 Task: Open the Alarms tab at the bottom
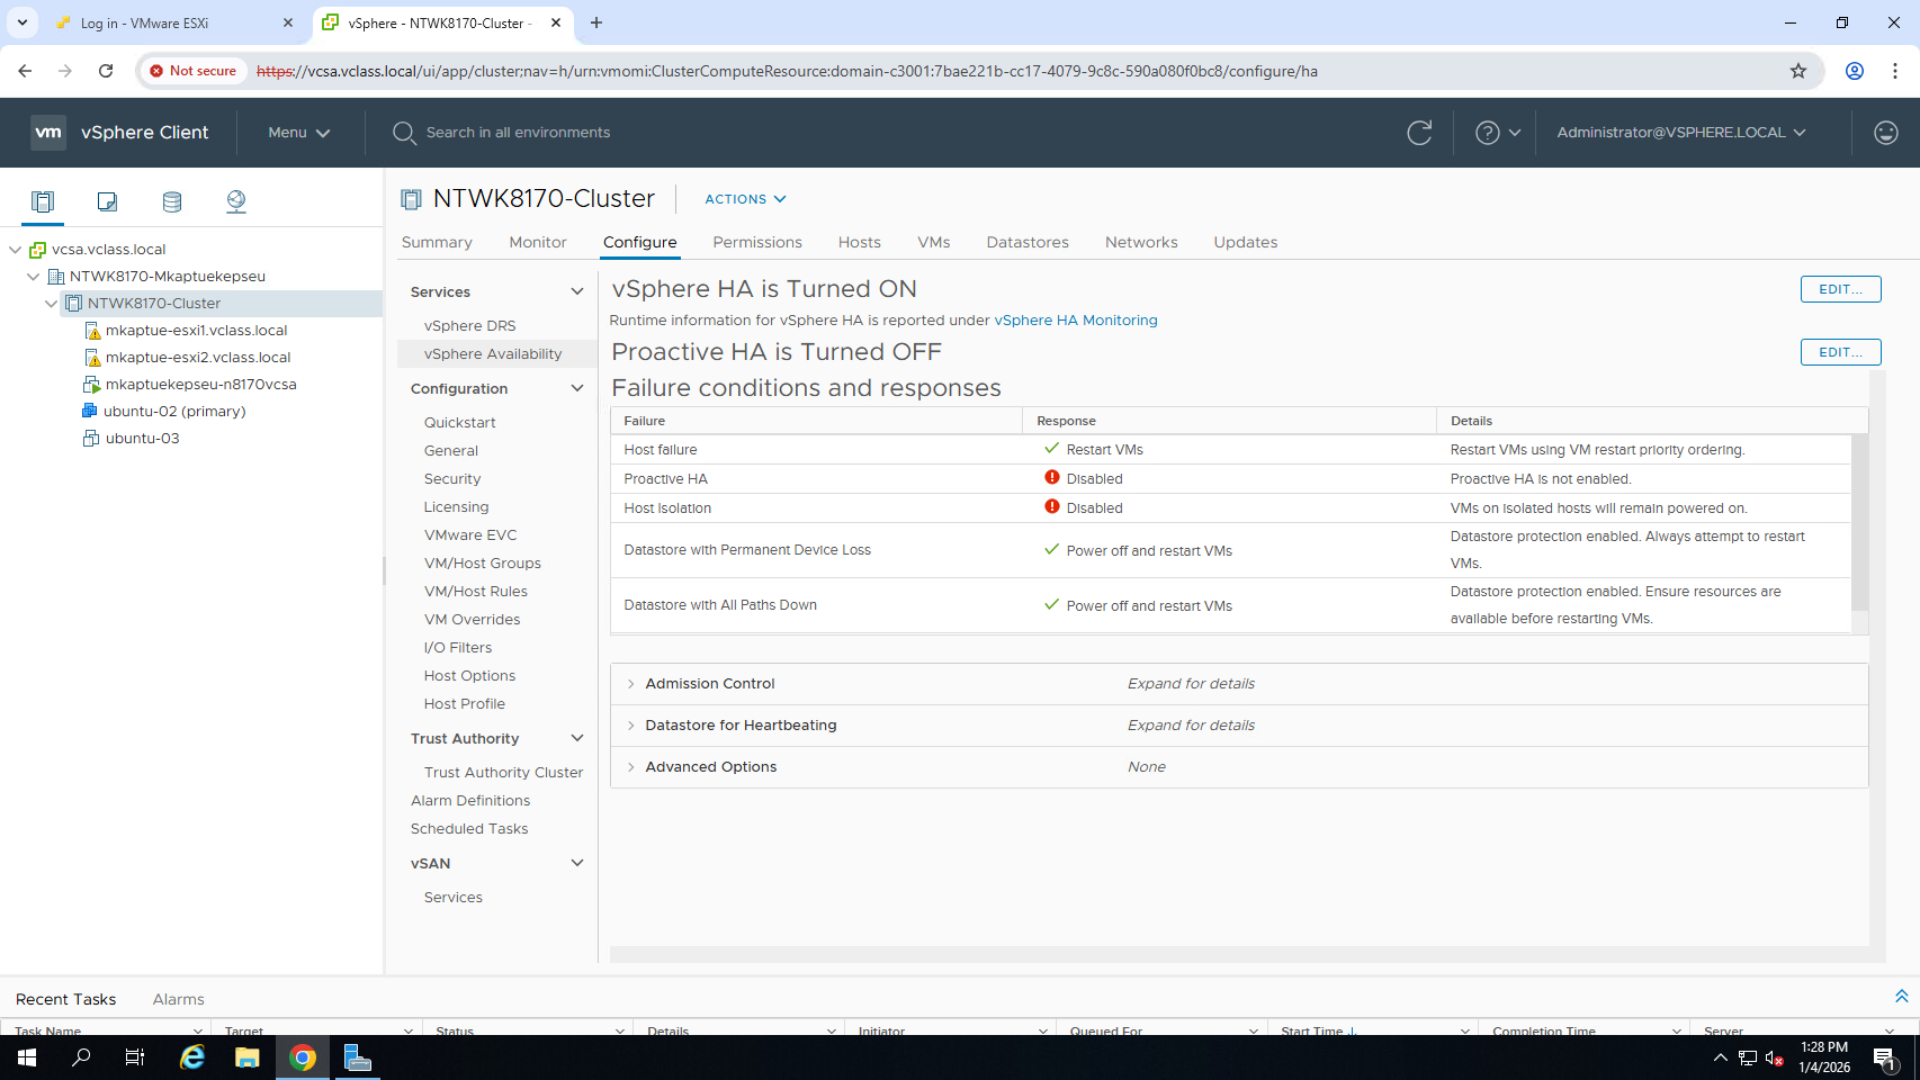[x=178, y=998]
